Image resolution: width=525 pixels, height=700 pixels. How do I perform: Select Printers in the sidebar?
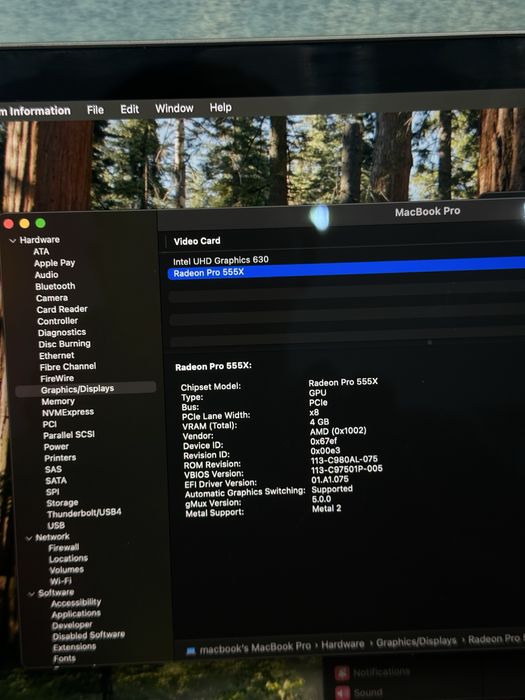pyautogui.click(x=60, y=458)
